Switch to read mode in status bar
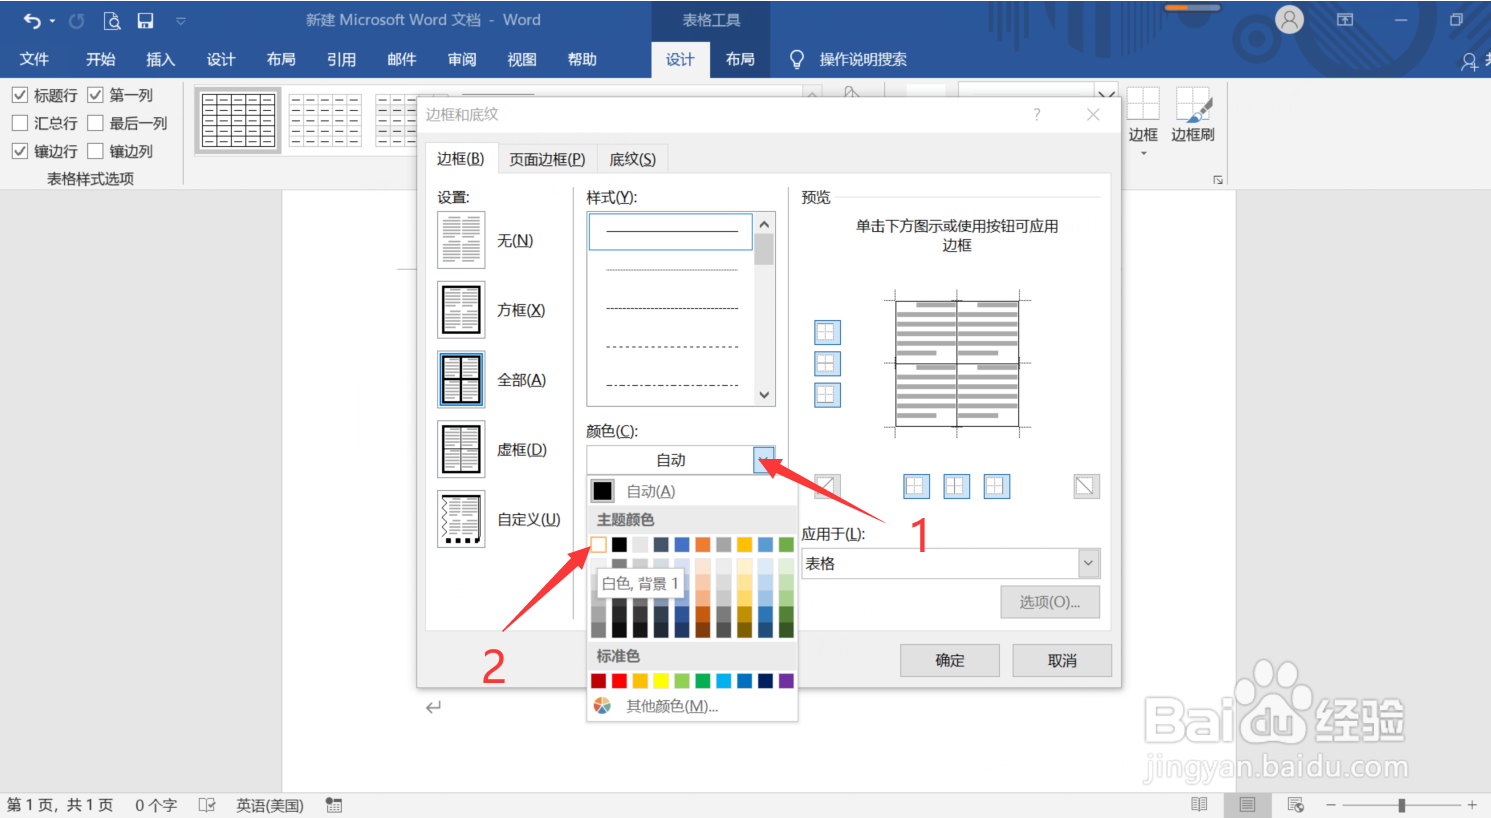This screenshot has height=818, width=1491. [1199, 804]
